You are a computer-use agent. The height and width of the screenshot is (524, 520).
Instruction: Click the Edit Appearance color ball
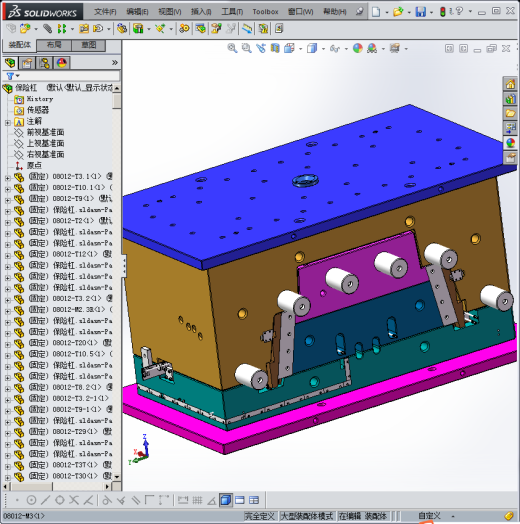pyautogui.click(x=358, y=48)
